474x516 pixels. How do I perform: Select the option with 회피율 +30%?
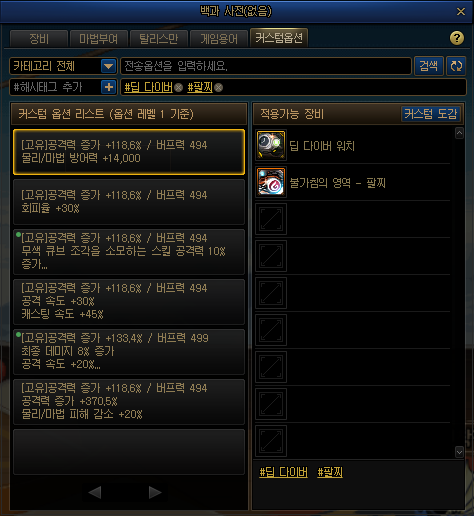[x=129, y=202]
